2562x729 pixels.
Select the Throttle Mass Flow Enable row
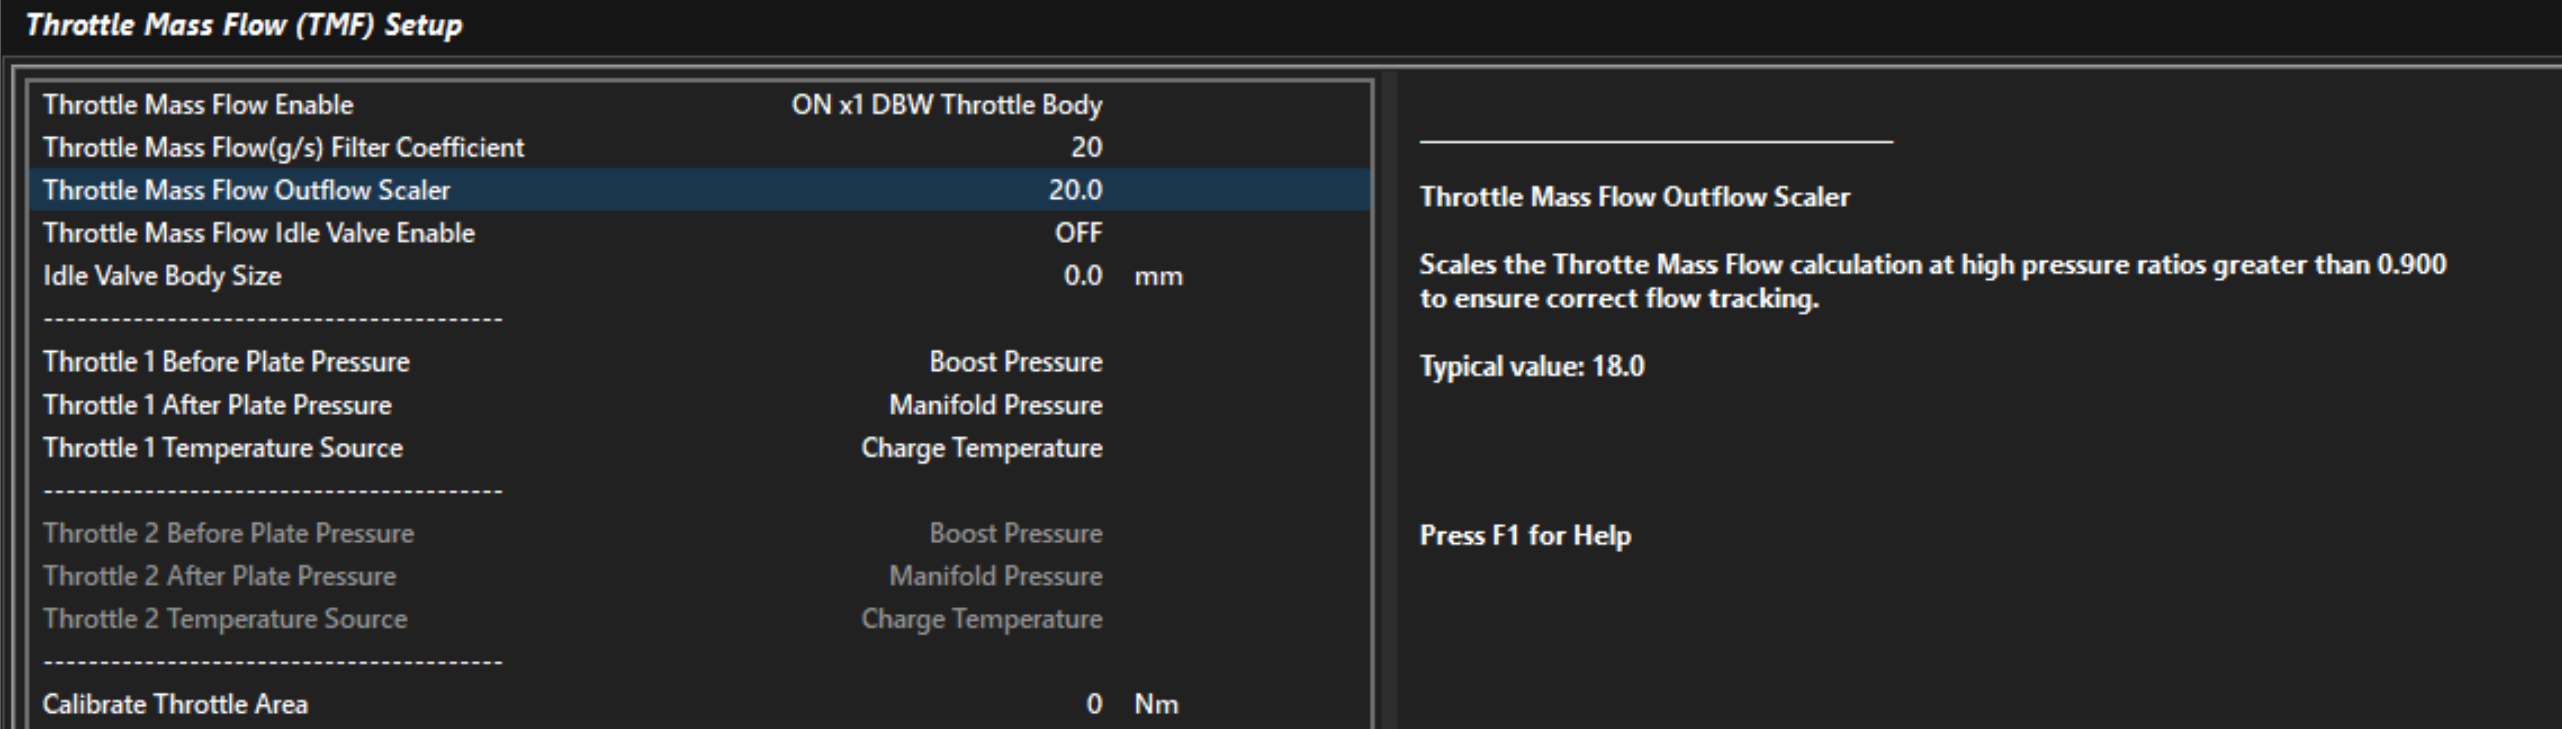click(x=699, y=105)
